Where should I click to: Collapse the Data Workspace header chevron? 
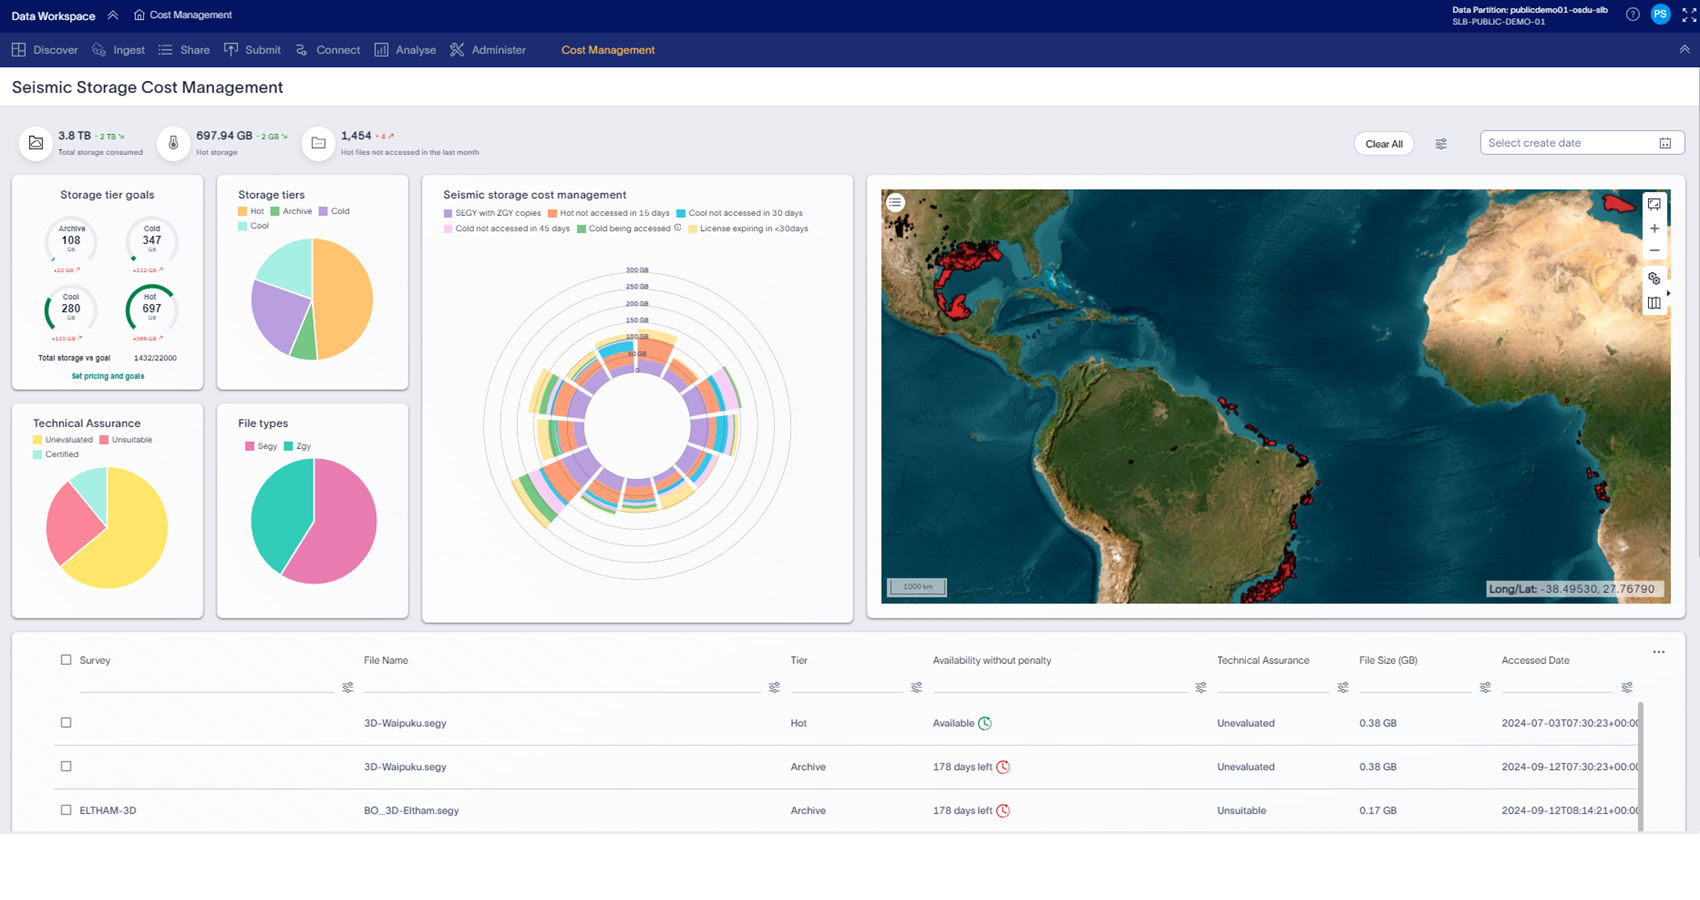pyautogui.click(x=113, y=15)
